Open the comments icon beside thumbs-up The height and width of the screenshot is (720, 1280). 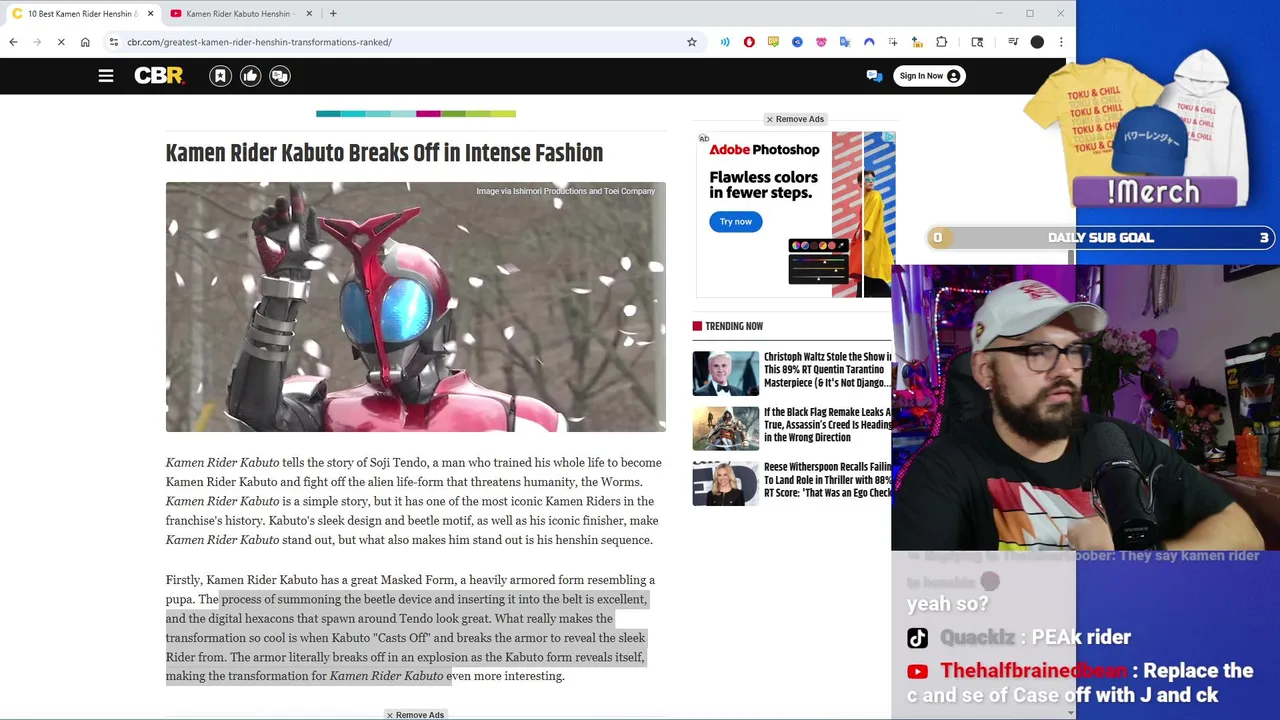point(280,76)
